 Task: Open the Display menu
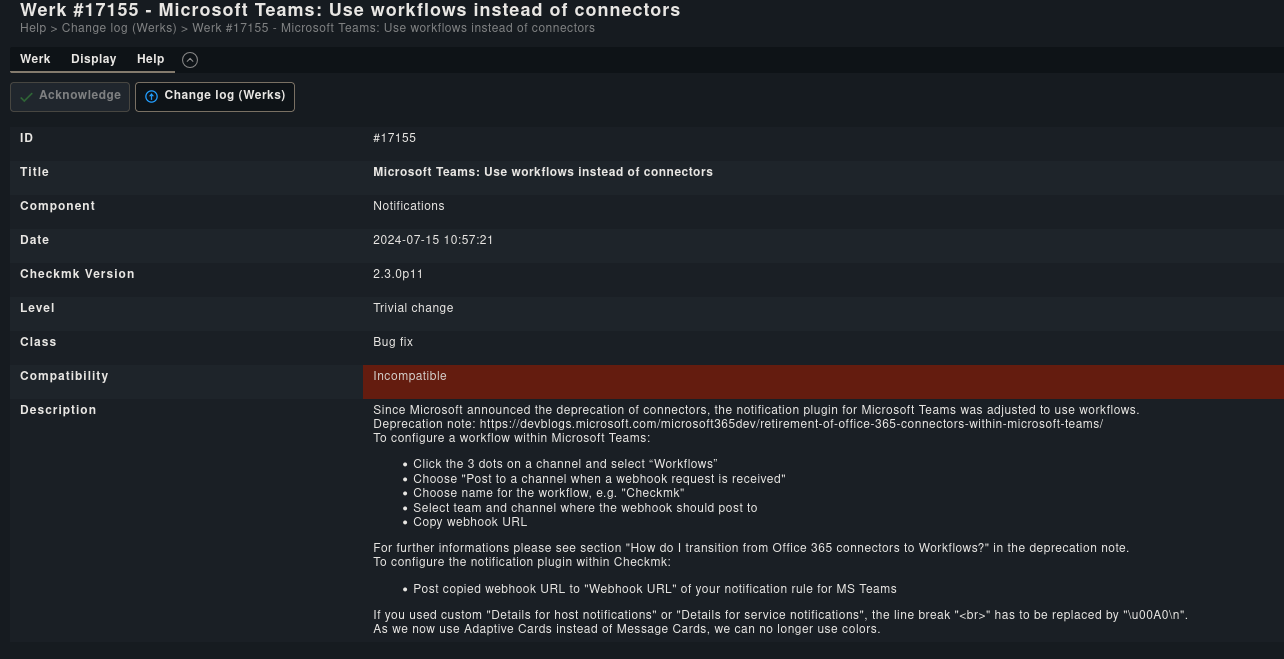click(94, 59)
